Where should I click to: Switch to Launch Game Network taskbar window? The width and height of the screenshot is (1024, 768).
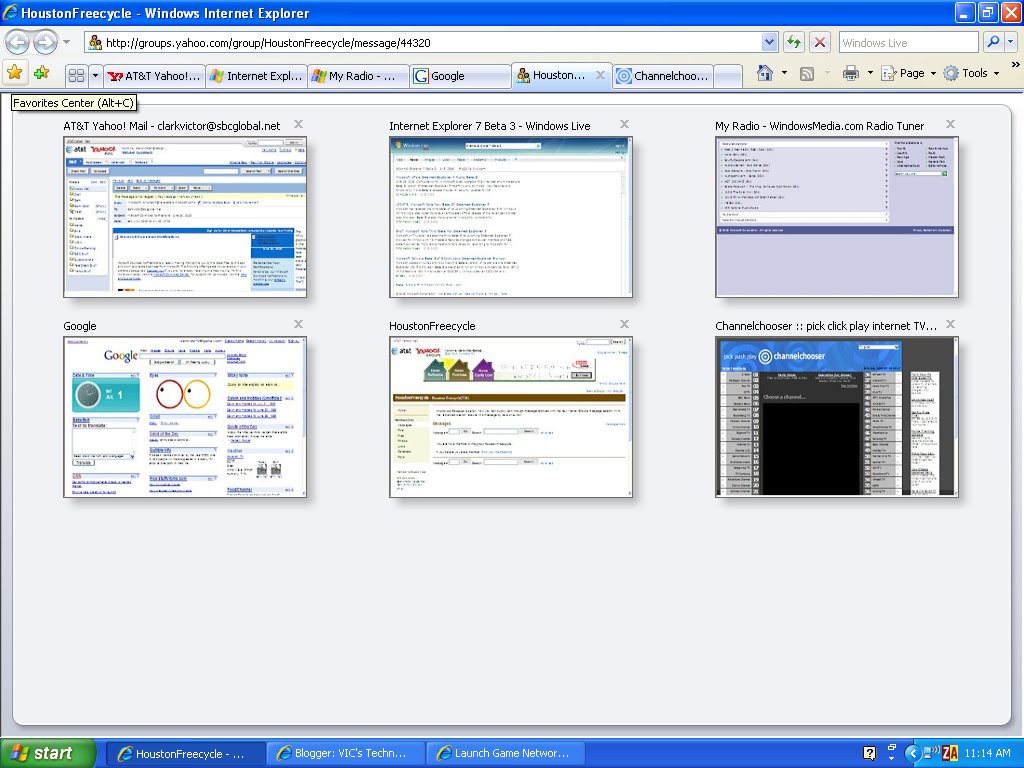(506, 754)
